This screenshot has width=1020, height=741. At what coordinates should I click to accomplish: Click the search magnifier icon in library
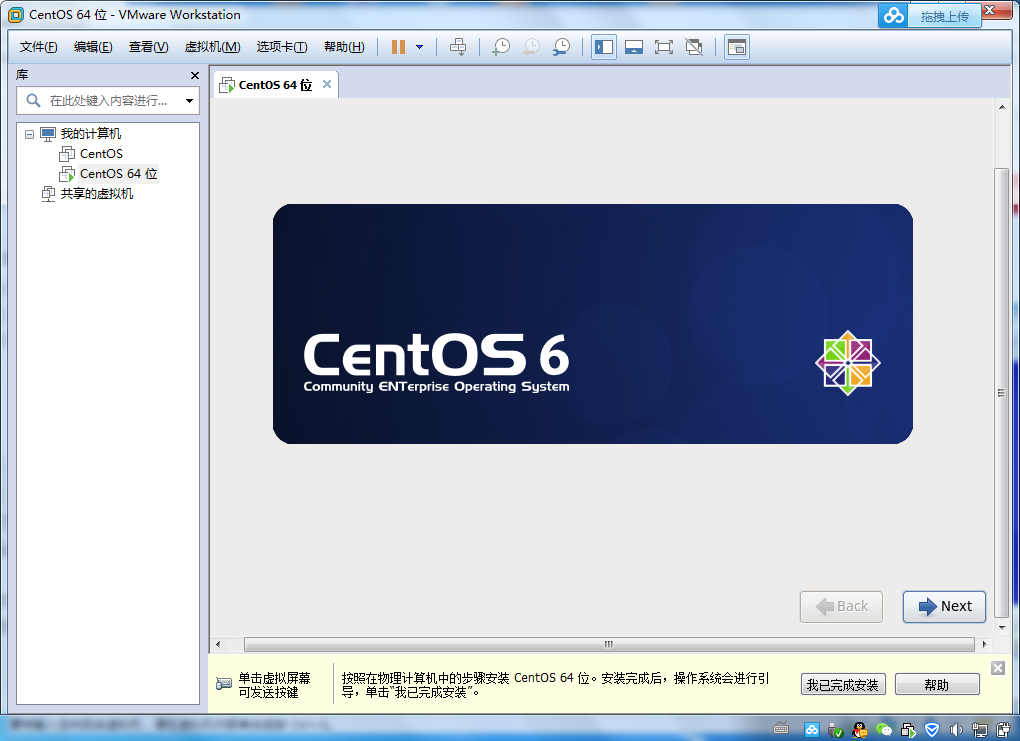(33, 100)
